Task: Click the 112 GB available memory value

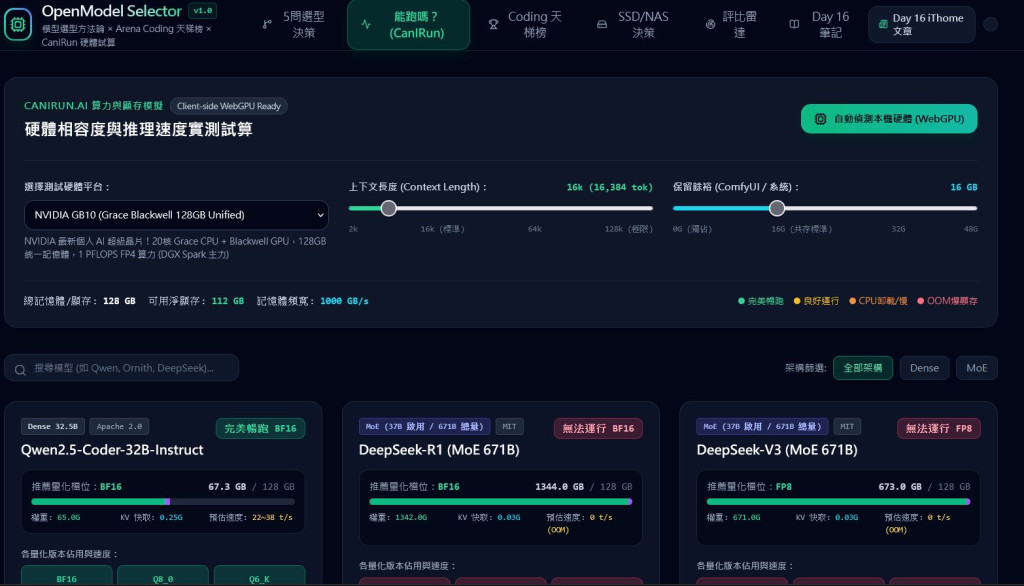Action: (x=227, y=301)
